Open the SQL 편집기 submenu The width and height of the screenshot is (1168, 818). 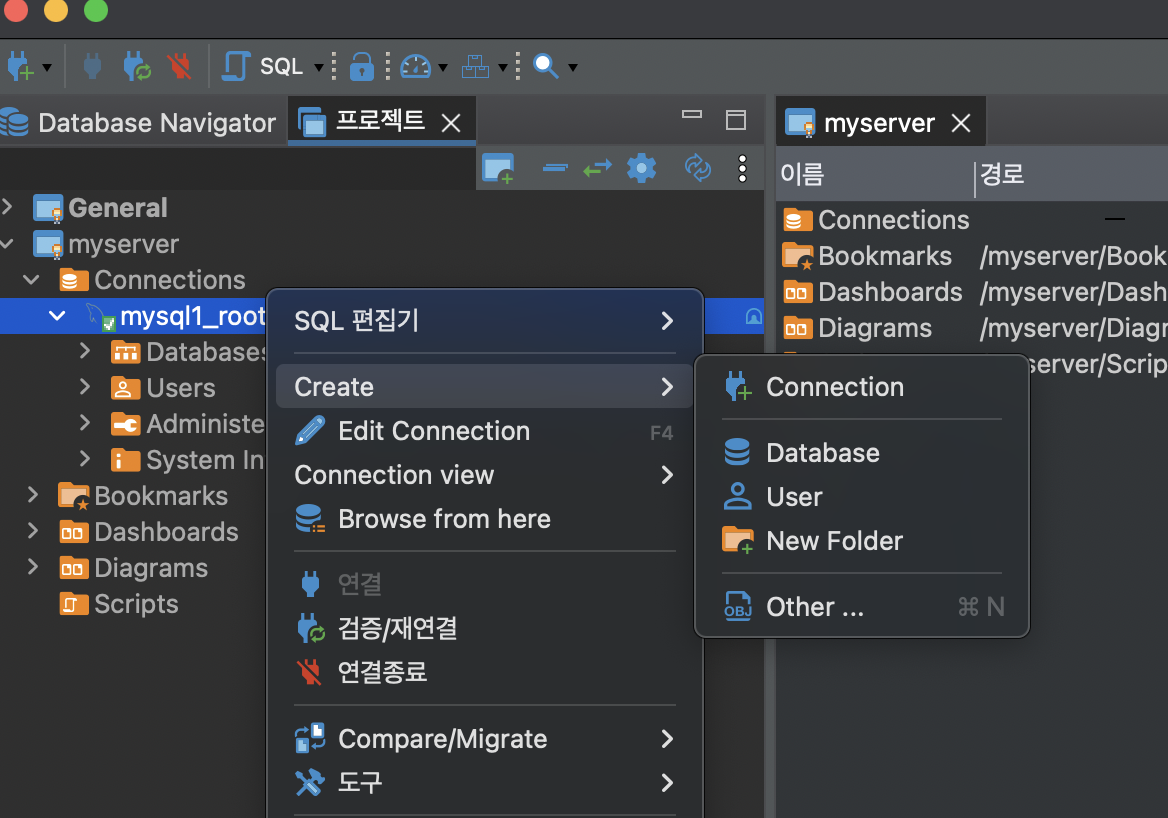(484, 321)
